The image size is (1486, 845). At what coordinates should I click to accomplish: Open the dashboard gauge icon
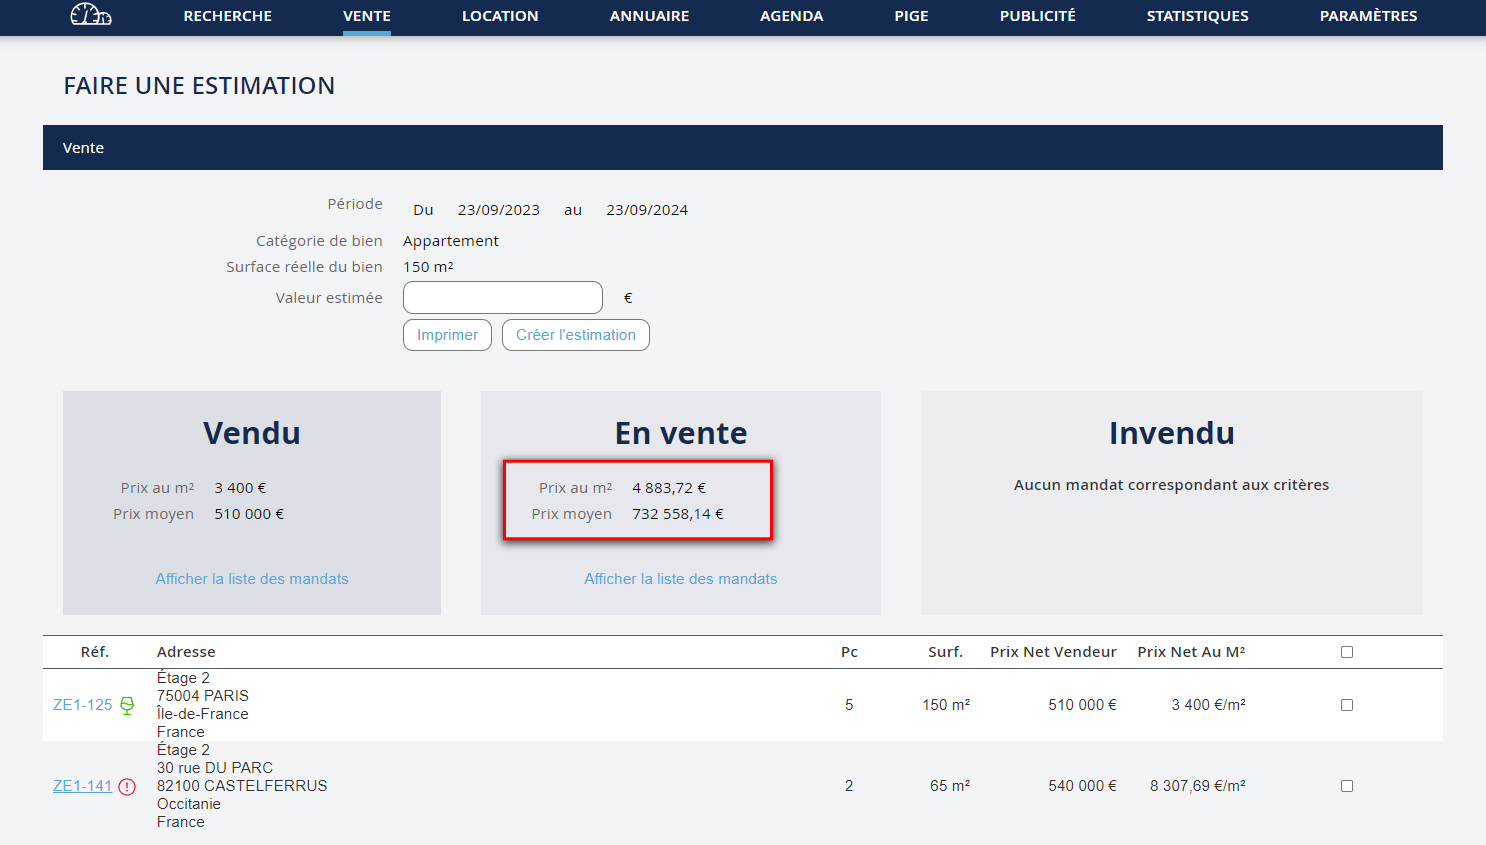tap(90, 15)
